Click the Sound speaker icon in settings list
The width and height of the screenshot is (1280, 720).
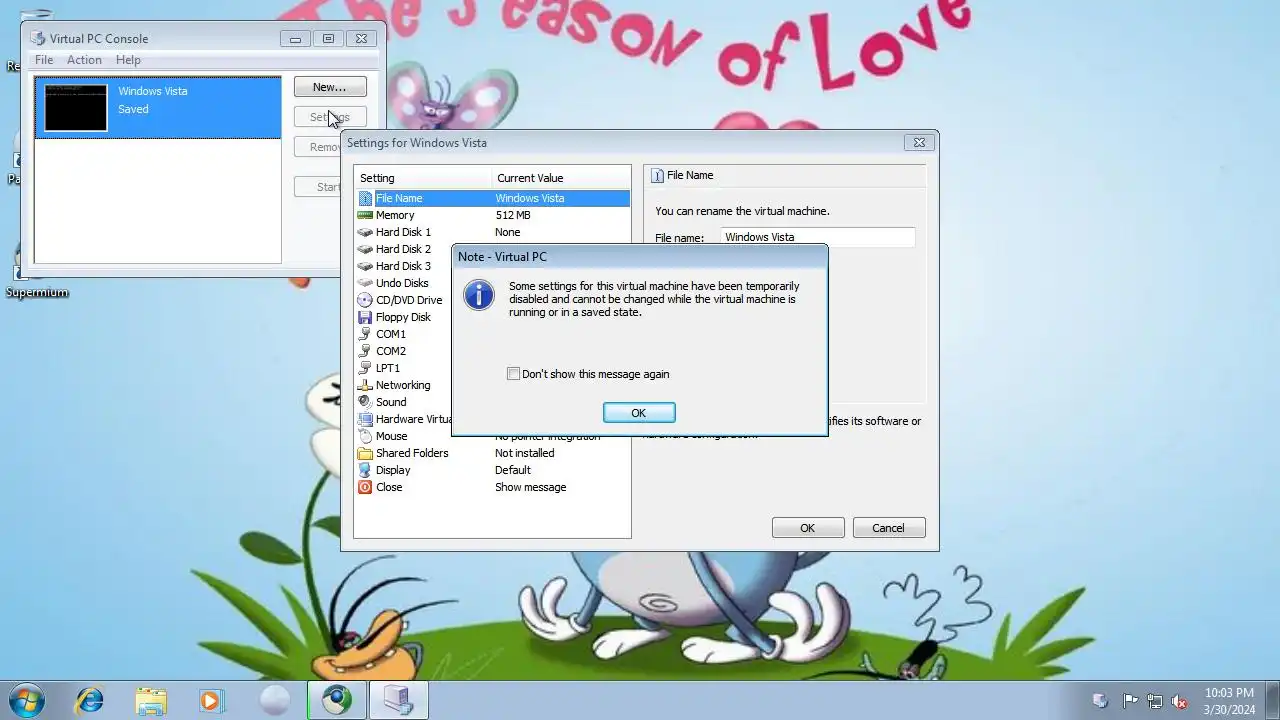tap(365, 402)
